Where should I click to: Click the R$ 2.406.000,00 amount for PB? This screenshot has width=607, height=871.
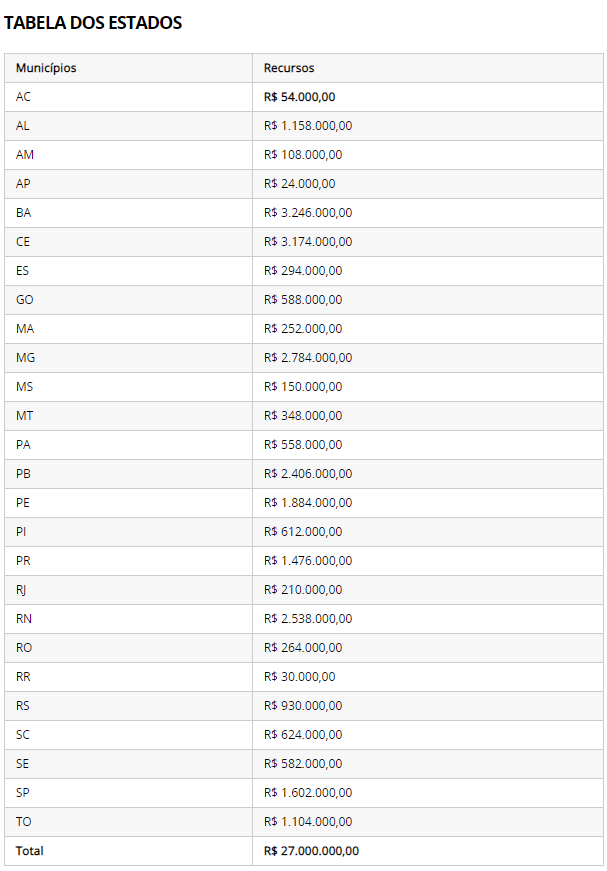(308, 474)
